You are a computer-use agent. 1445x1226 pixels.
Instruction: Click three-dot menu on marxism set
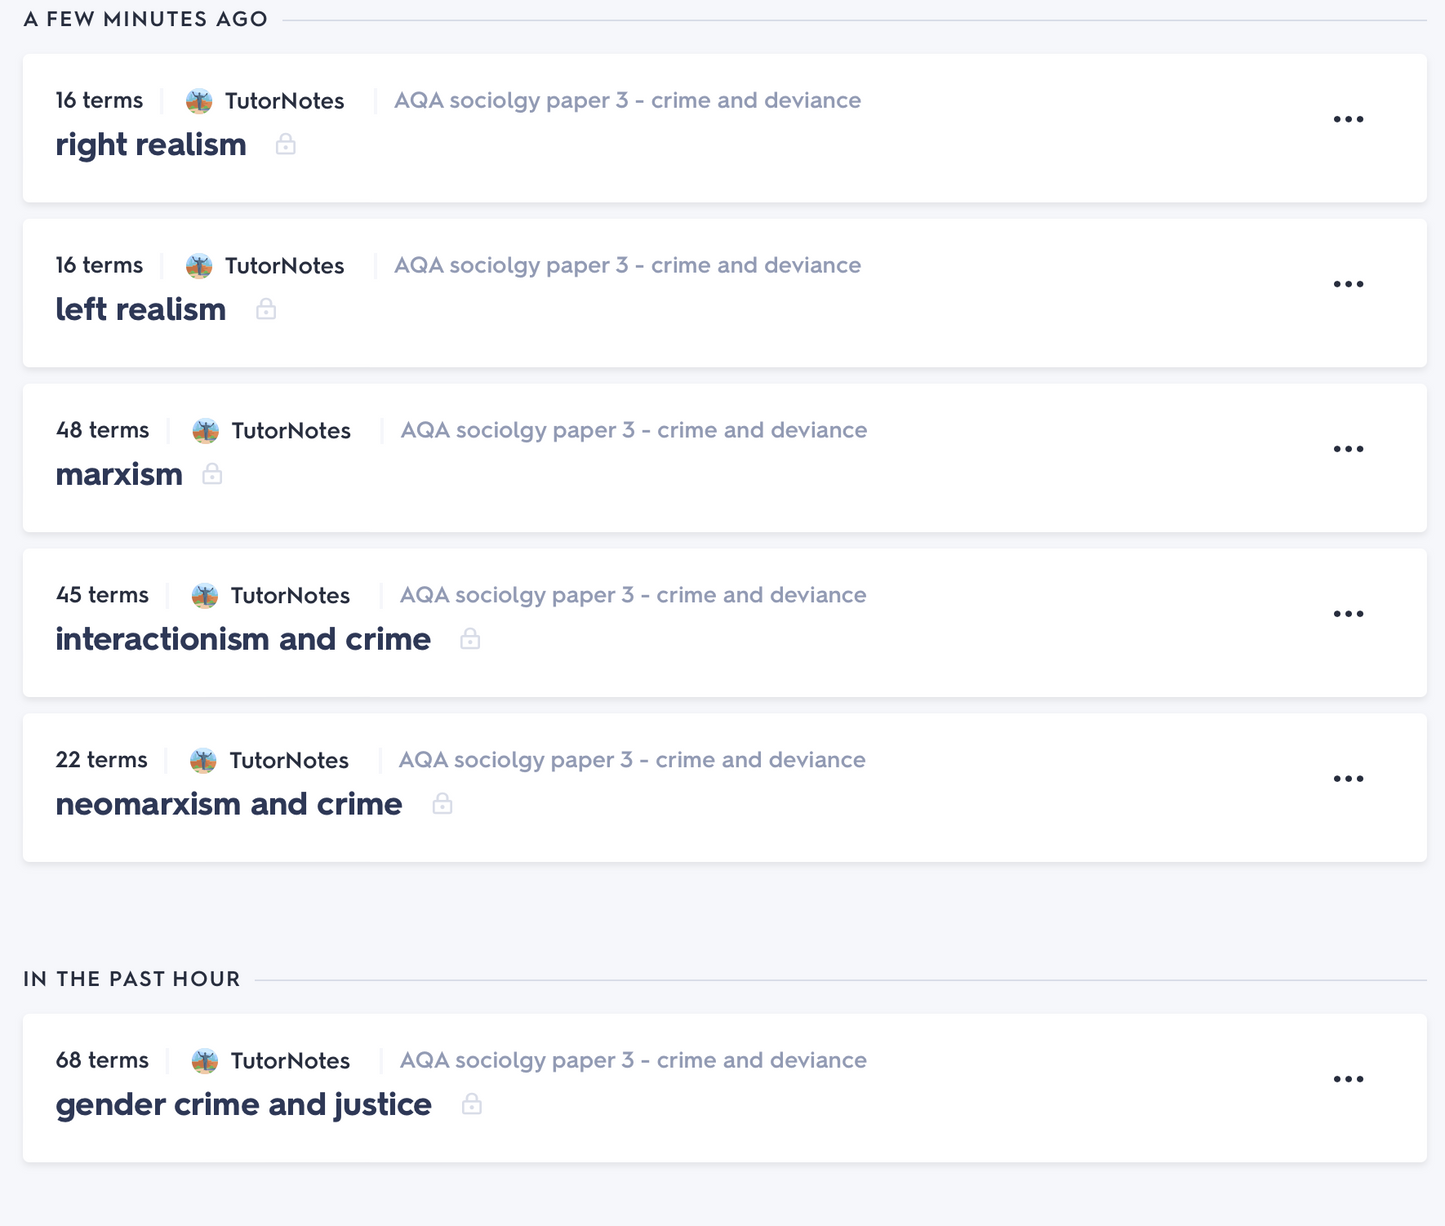1348,449
